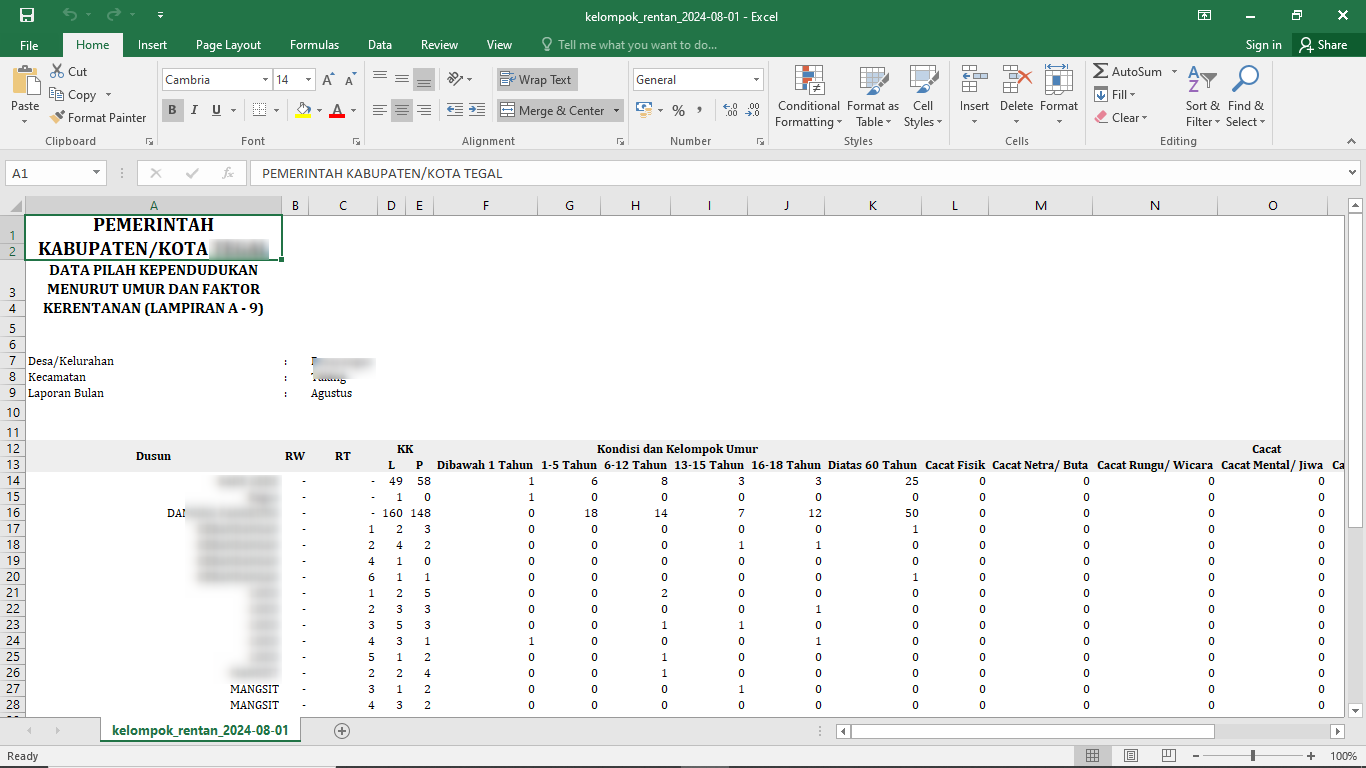Open the Review ribbon tab
Screen dimensions: 1366x768
439,45
